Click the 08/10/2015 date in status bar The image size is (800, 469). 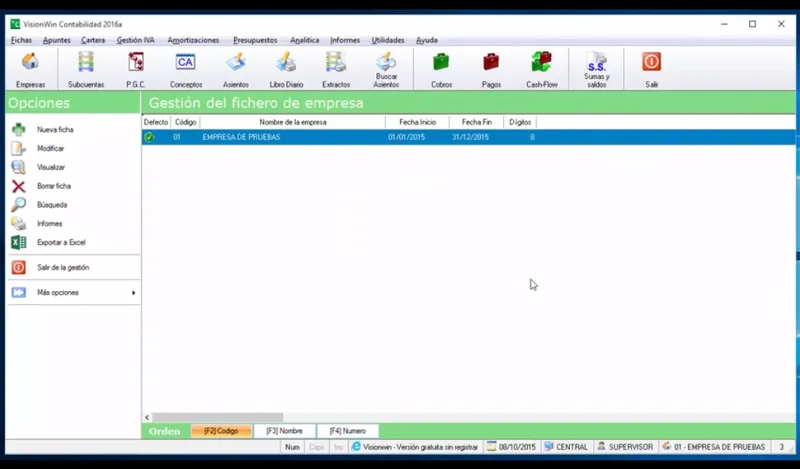click(512, 447)
